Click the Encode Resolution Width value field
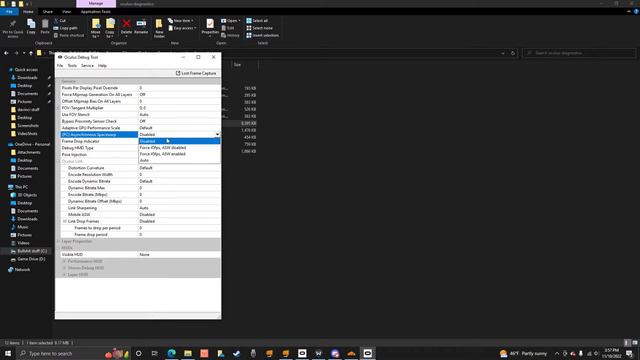640x360 pixels. coord(179,174)
